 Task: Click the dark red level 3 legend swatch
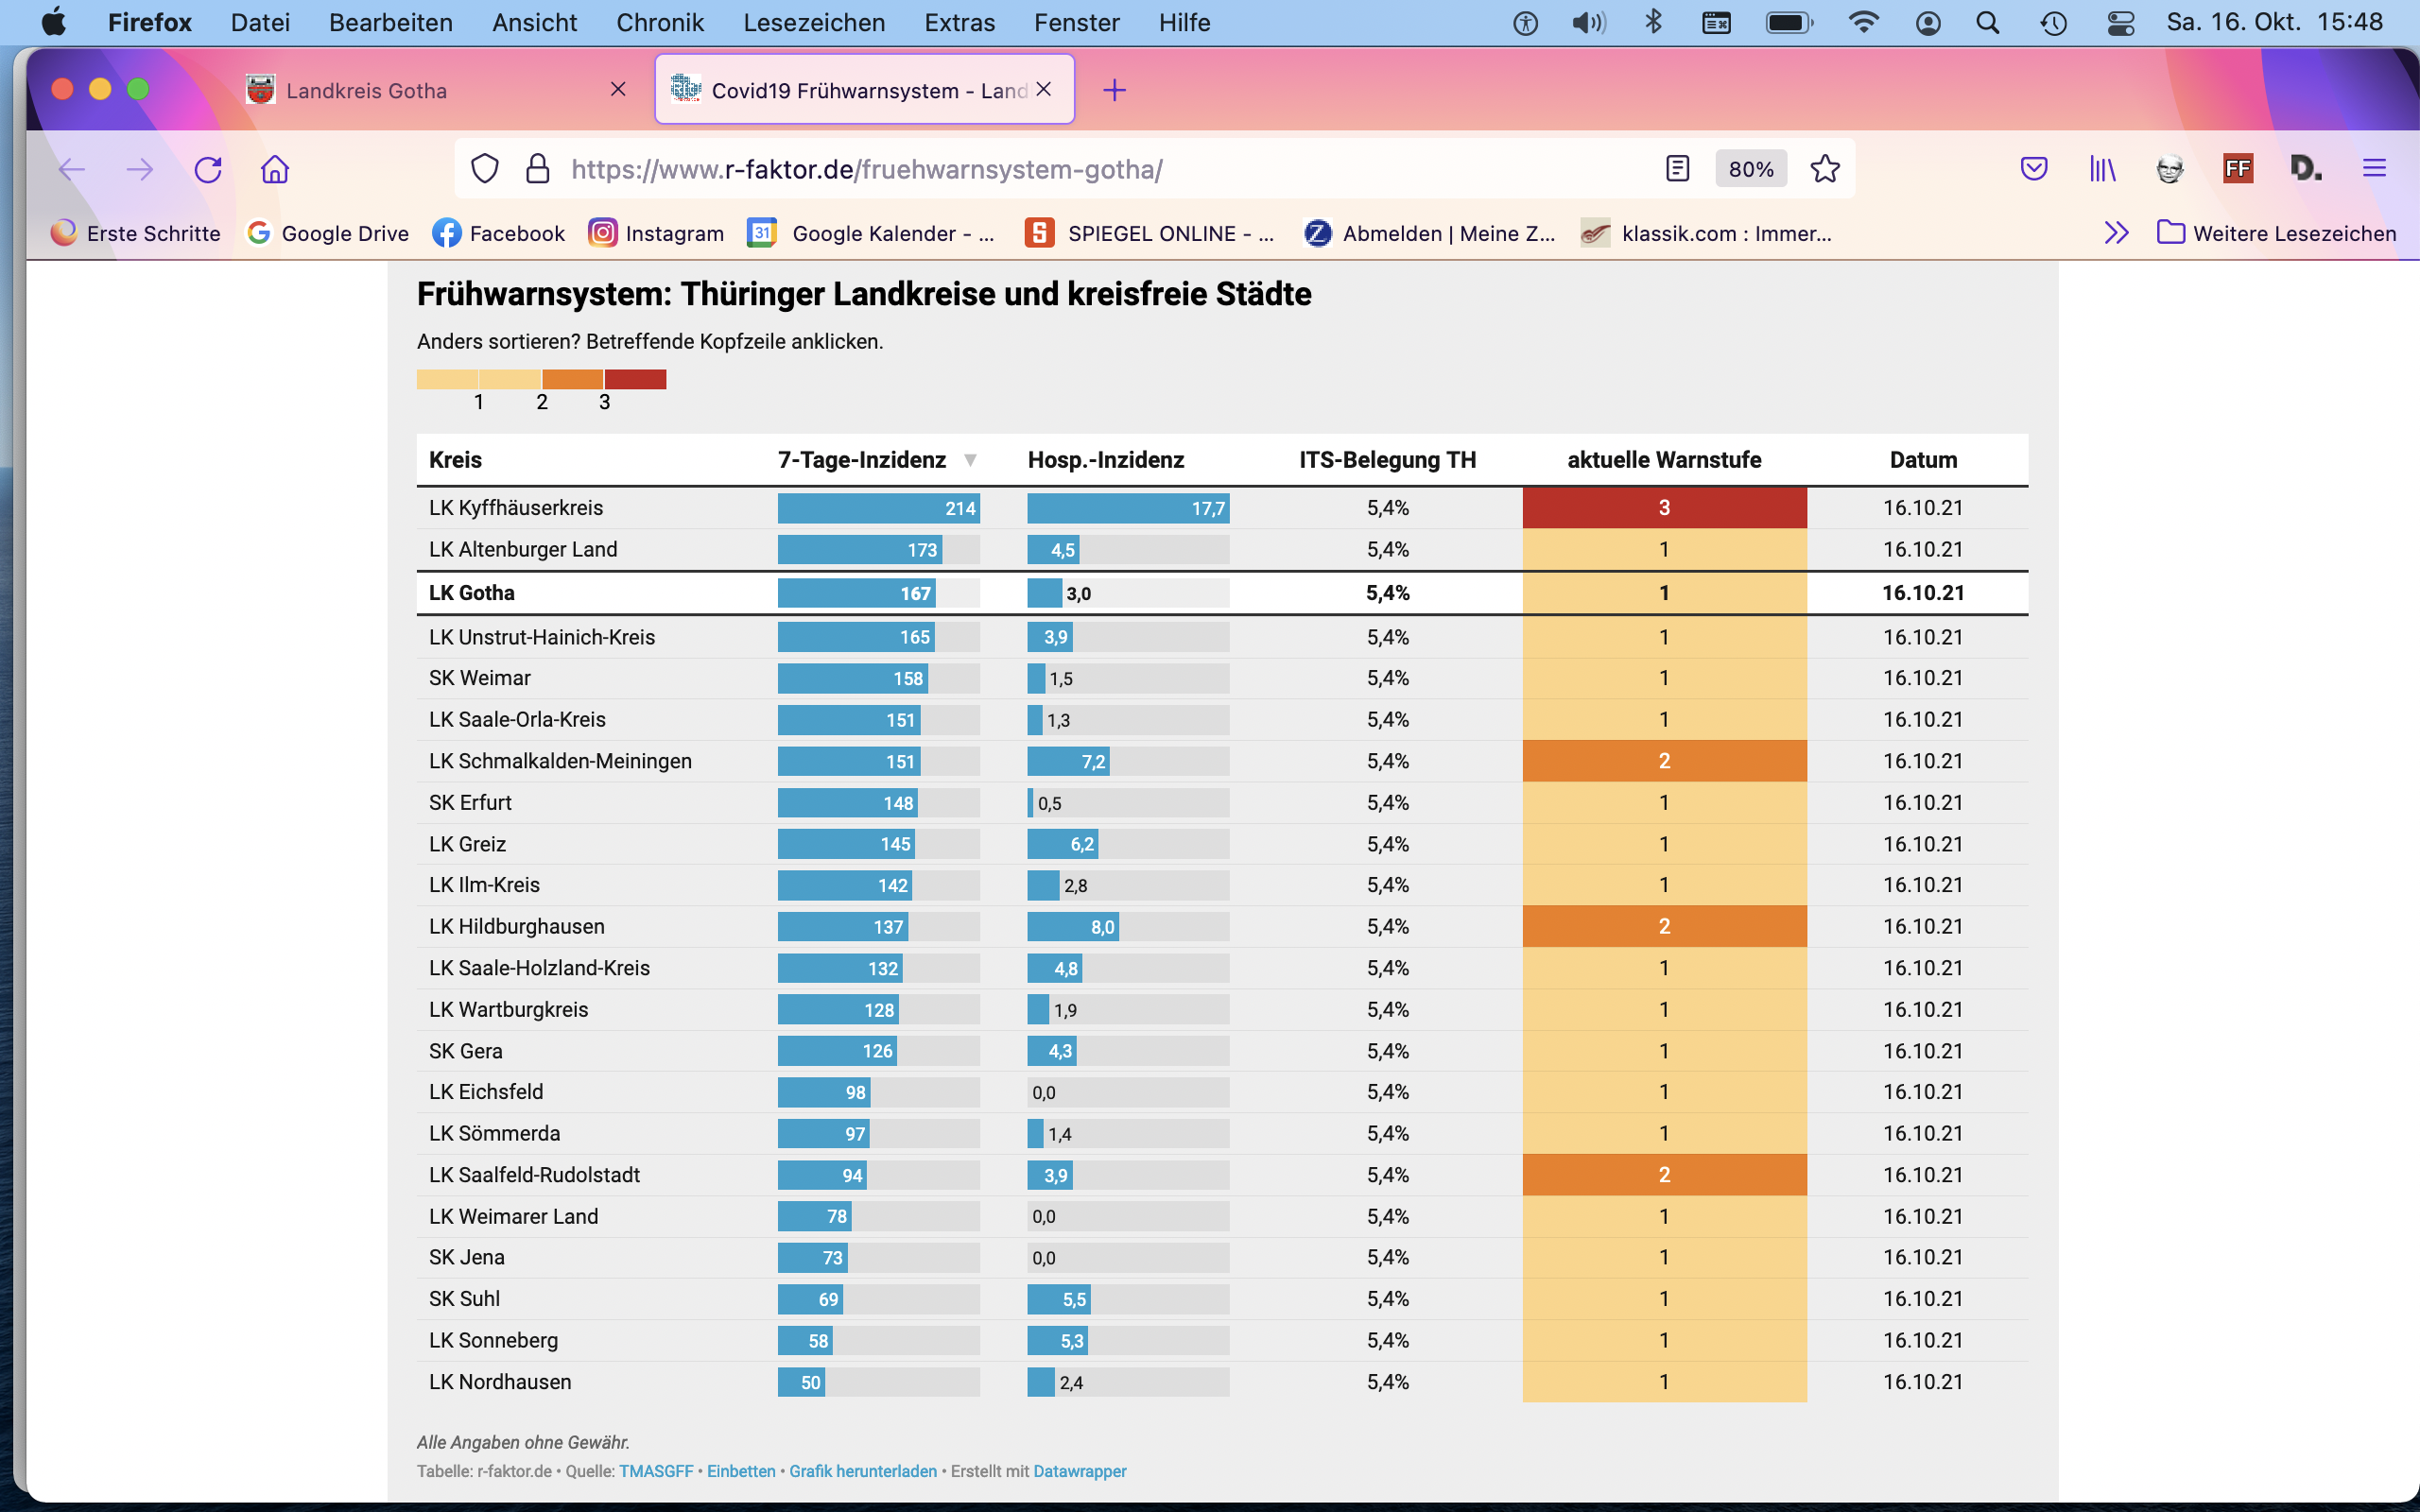635,379
